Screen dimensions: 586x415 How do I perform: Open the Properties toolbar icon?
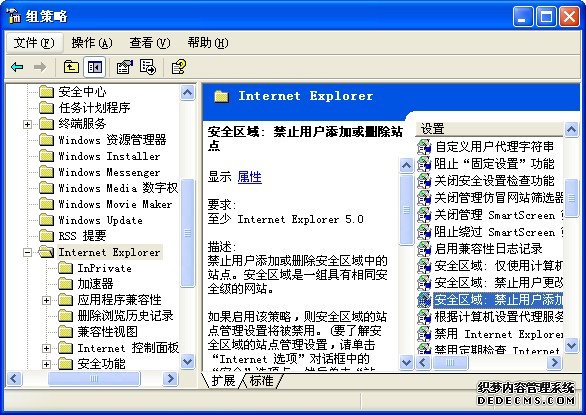click(124, 67)
